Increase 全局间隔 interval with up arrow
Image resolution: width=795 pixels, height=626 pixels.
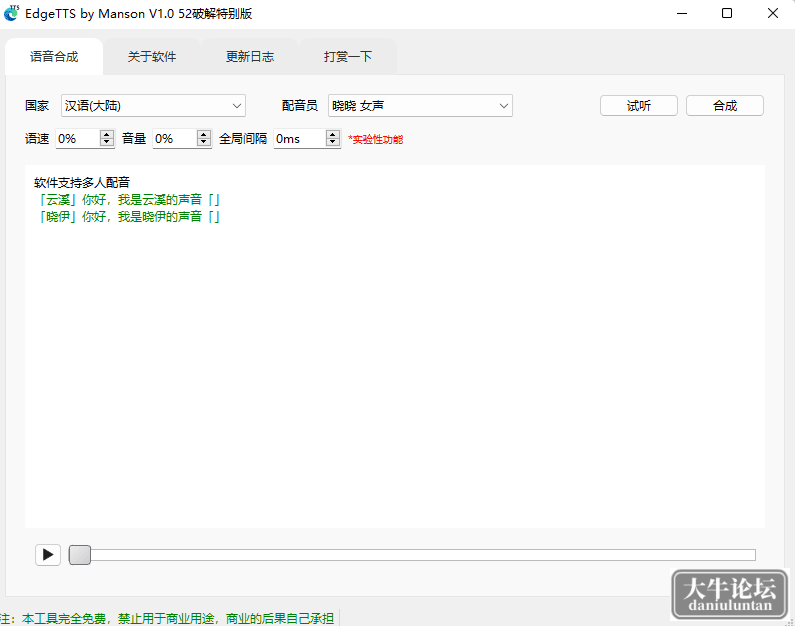tap(333, 134)
